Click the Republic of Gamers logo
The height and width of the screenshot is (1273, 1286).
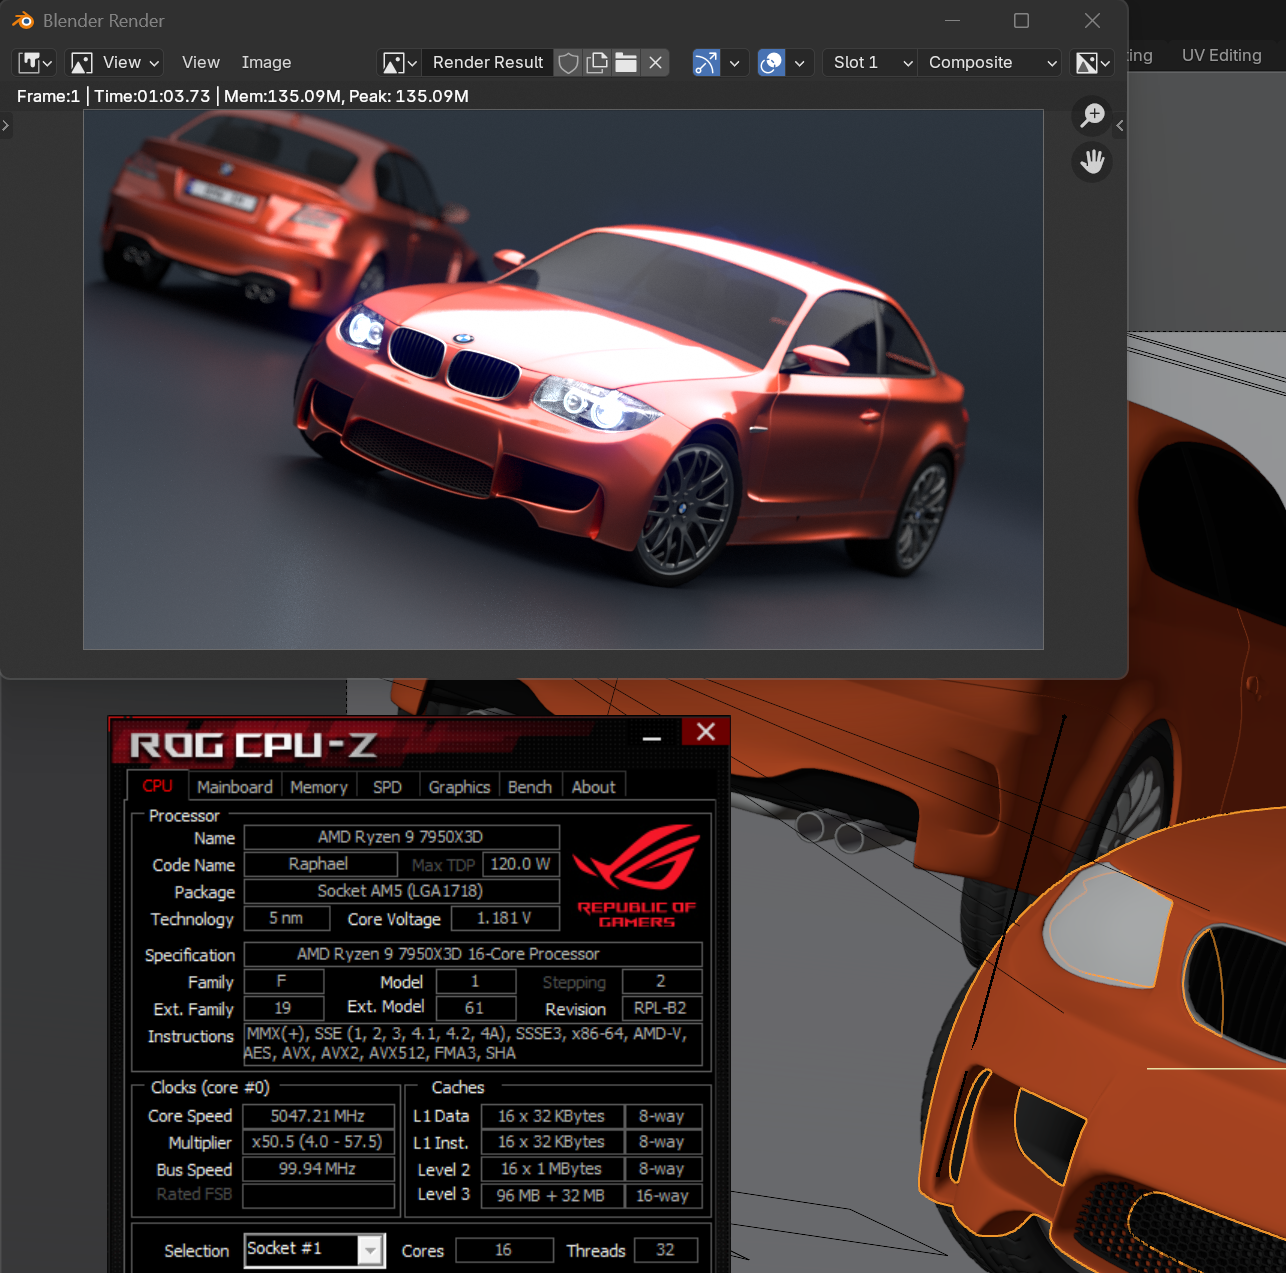pyautogui.click(x=636, y=875)
